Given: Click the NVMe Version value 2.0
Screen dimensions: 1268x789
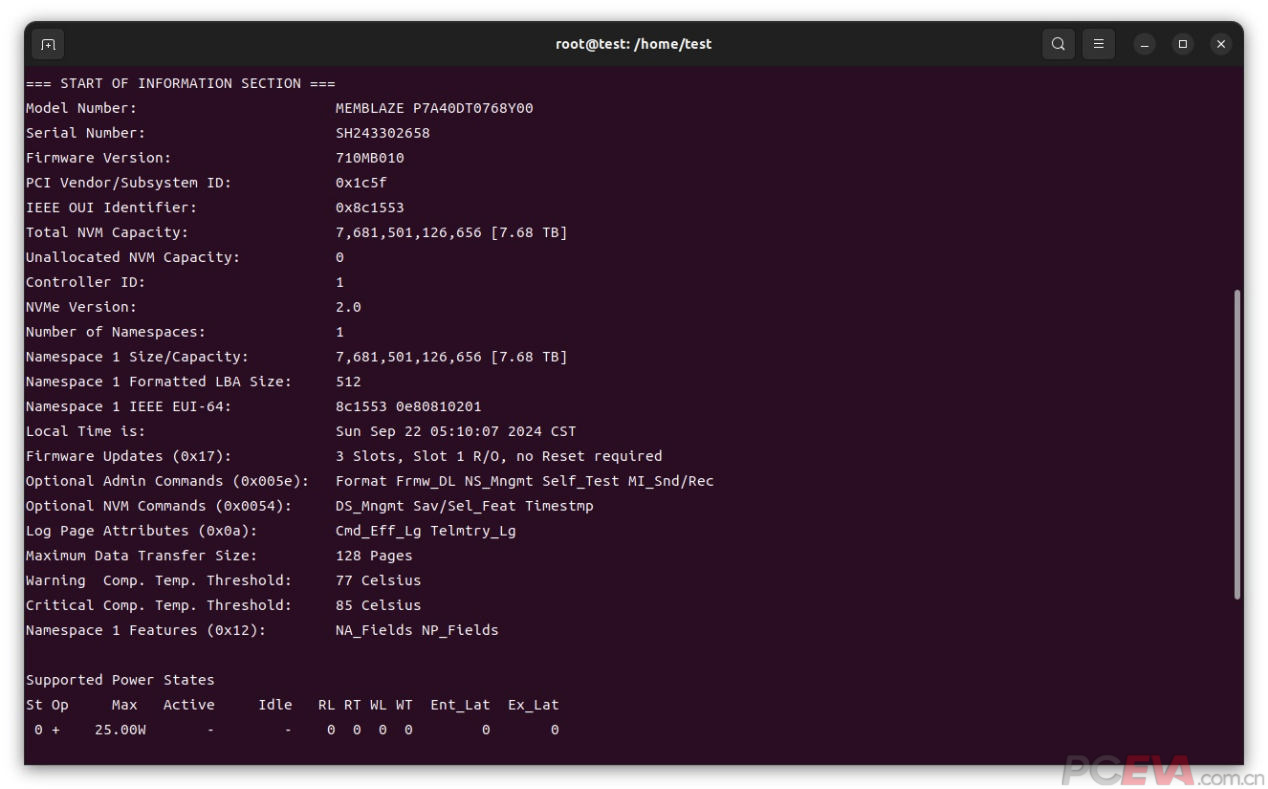Looking at the screenshot, I should [x=348, y=307].
